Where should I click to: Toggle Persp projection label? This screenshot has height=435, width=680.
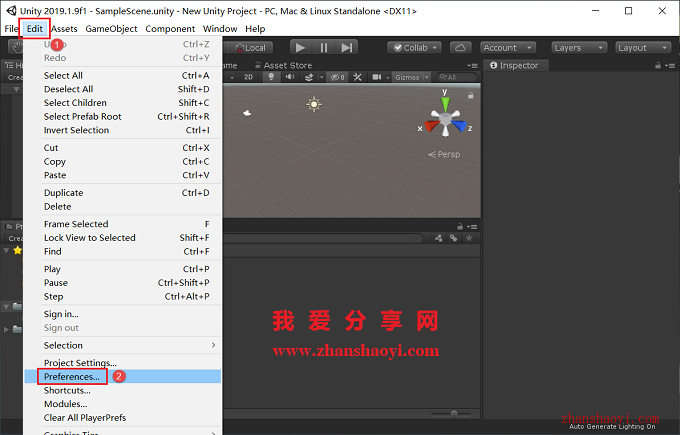pyautogui.click(x=444, y=154)
